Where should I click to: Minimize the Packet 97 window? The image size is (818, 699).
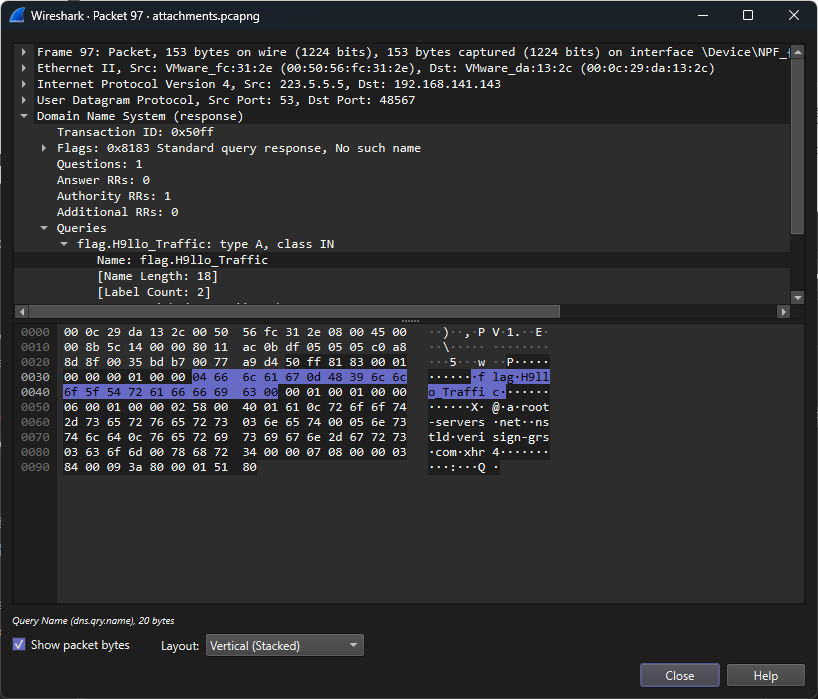point(703,16)
